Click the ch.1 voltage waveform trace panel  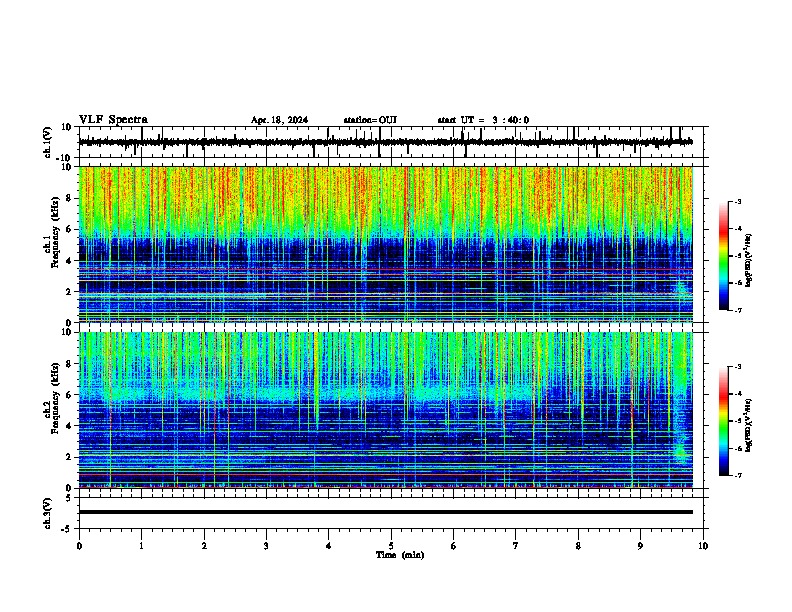point(391,142)
